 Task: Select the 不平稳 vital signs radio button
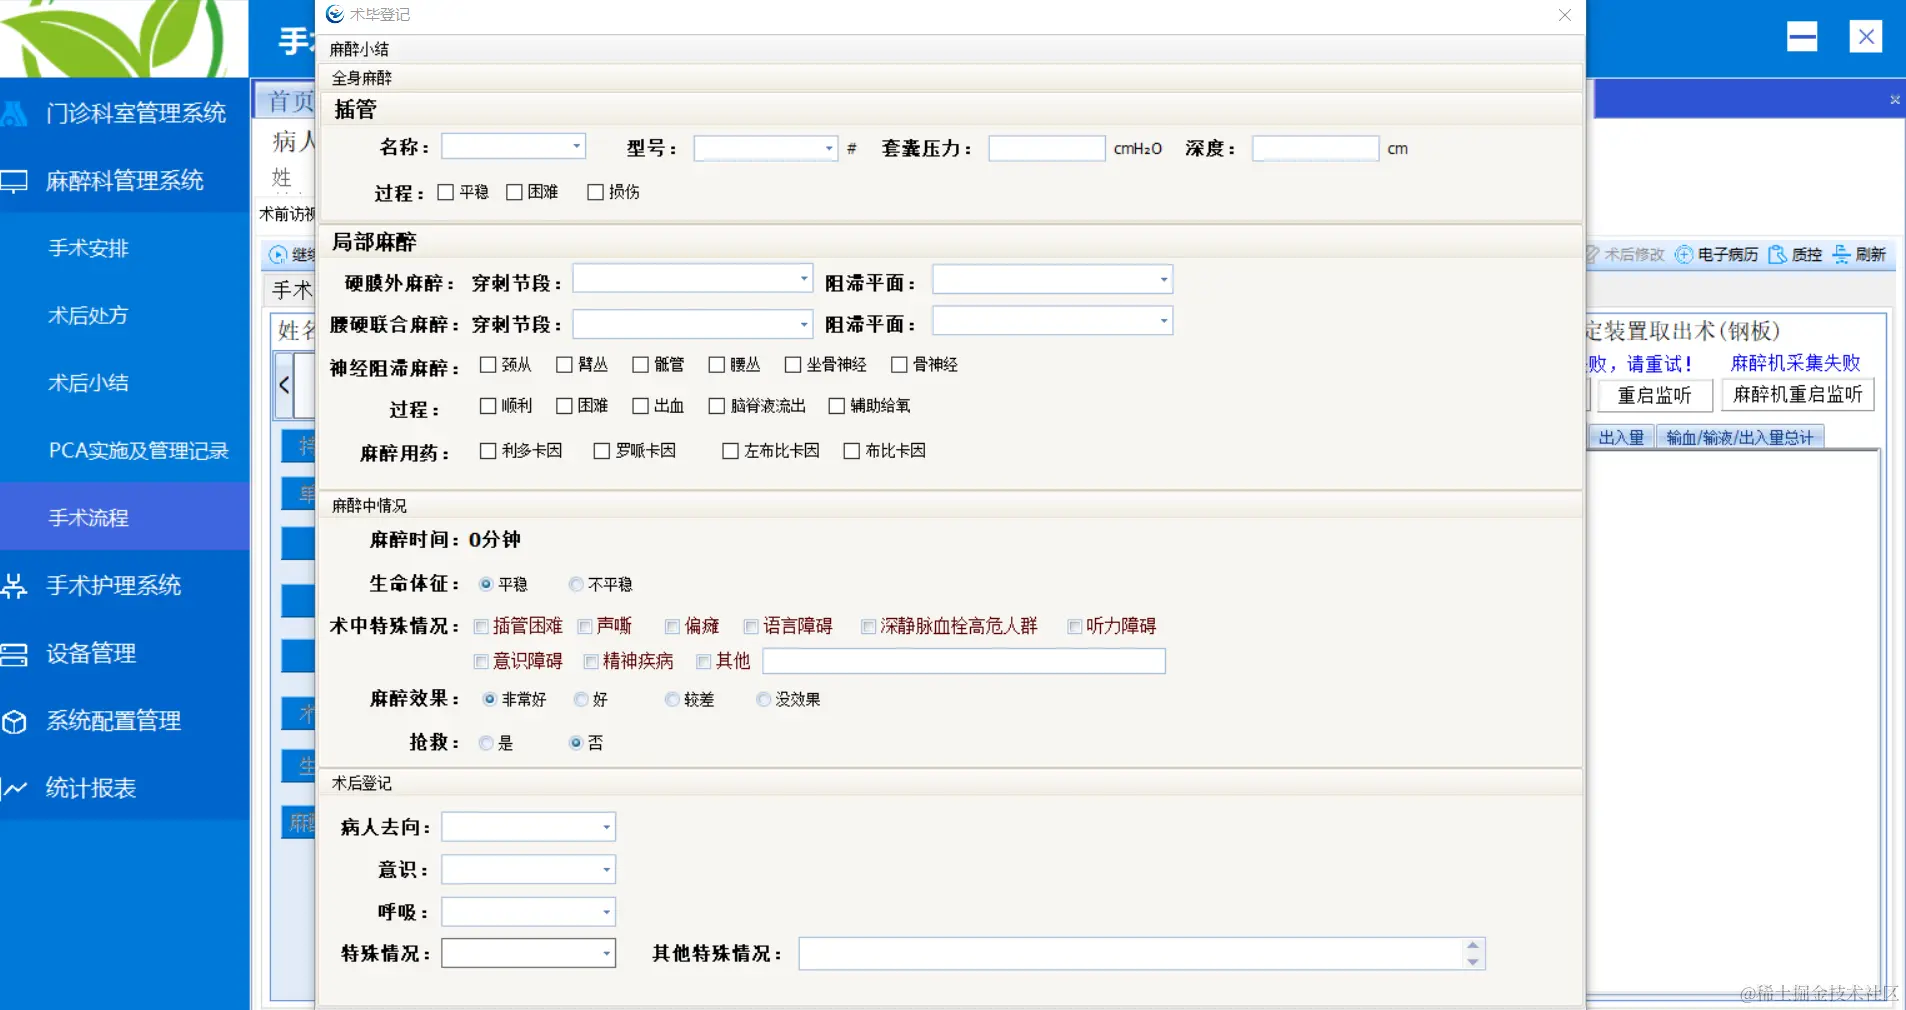[575, 584]
